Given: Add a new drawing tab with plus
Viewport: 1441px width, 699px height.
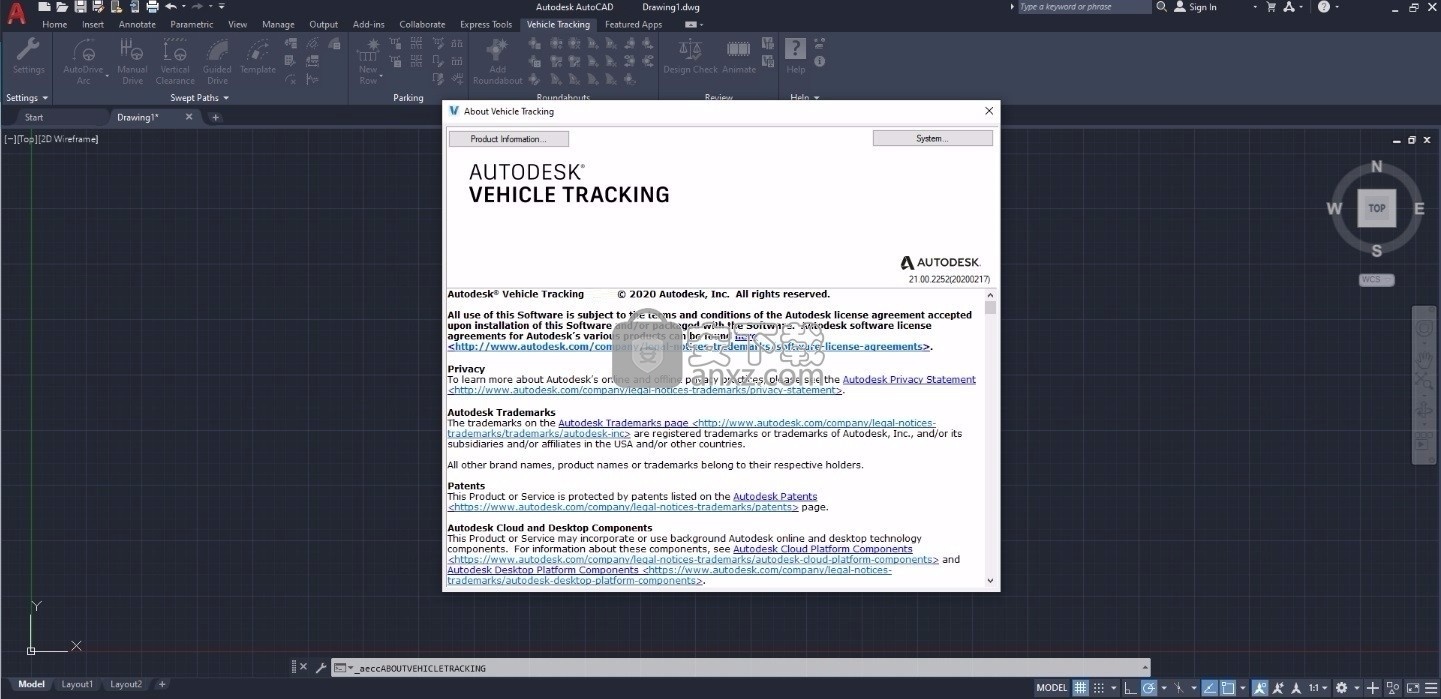Looking at the screenshot, I should coord(214,117).
